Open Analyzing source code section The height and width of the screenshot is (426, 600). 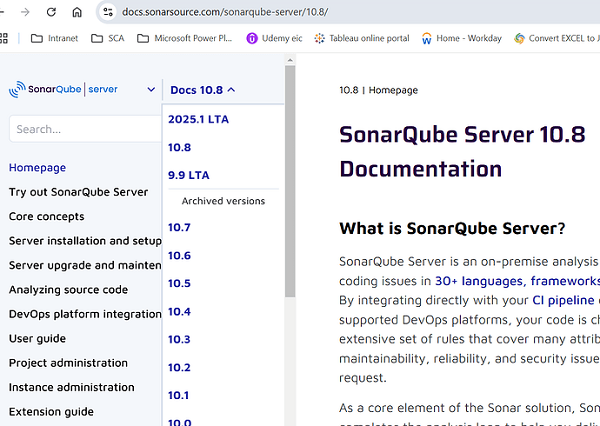pyautogui.click(x=68, y=290)
